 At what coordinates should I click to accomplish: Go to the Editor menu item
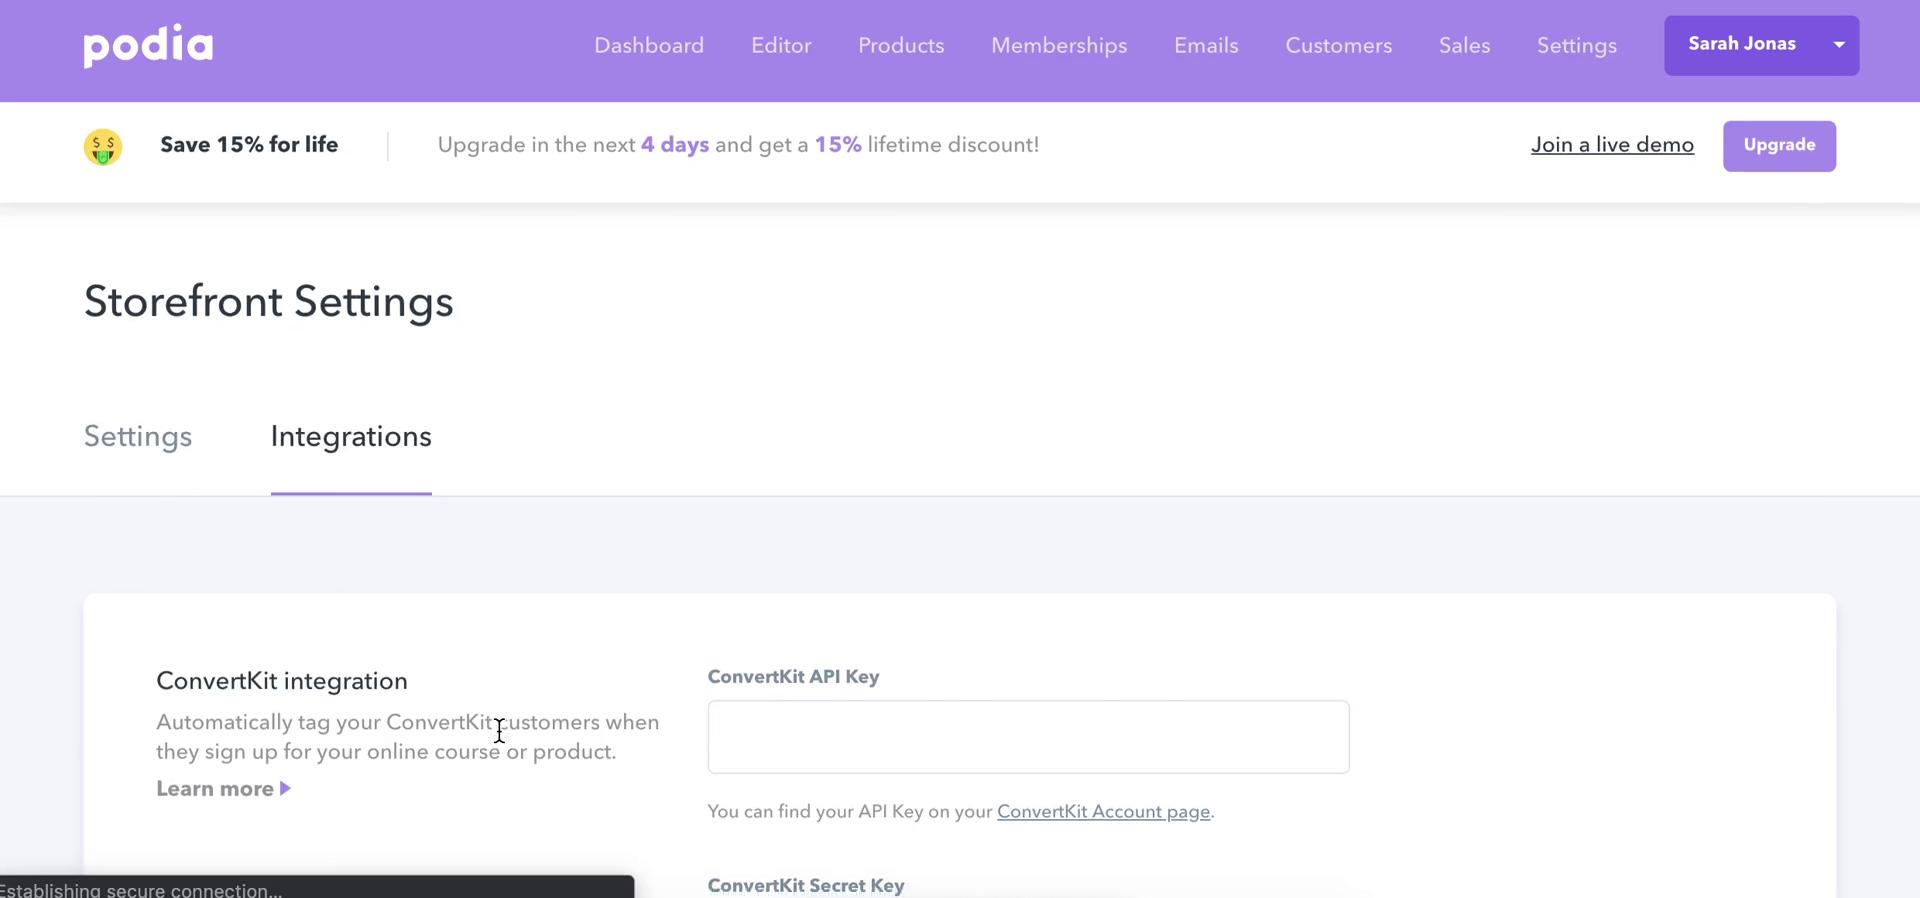click(x=781, y=46)
